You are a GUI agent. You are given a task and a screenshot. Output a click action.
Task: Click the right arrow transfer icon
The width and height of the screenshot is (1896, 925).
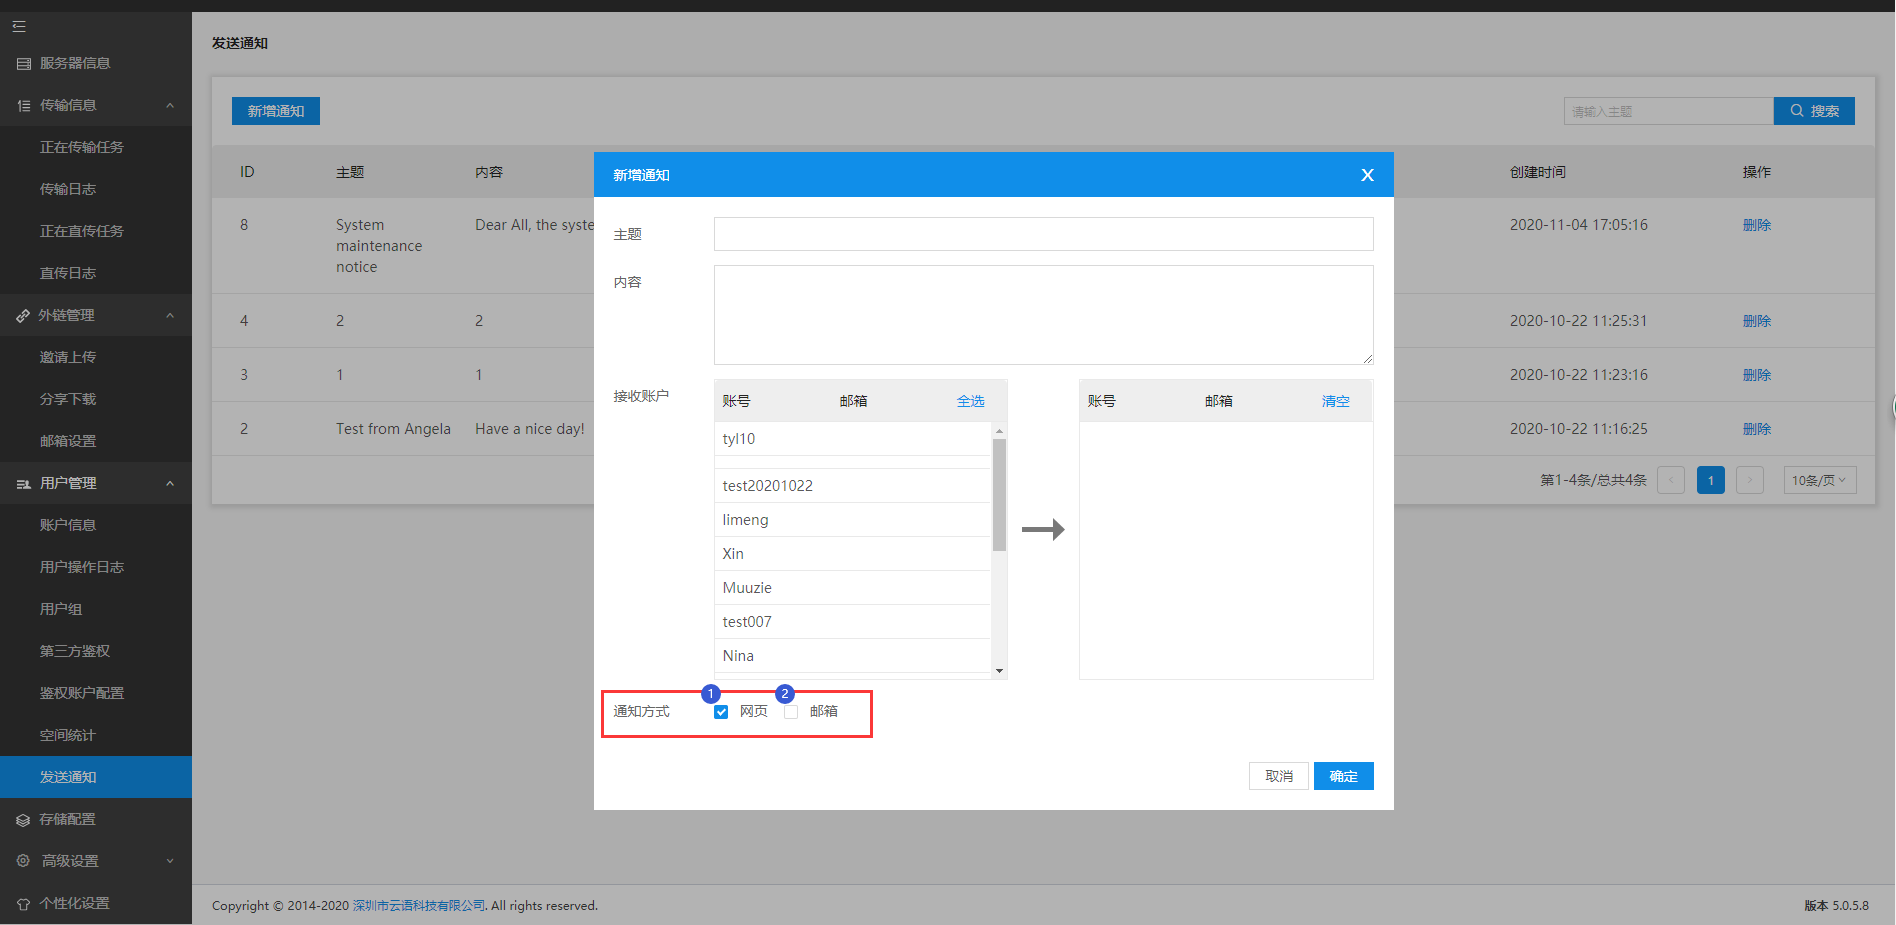coord(1043,530)
